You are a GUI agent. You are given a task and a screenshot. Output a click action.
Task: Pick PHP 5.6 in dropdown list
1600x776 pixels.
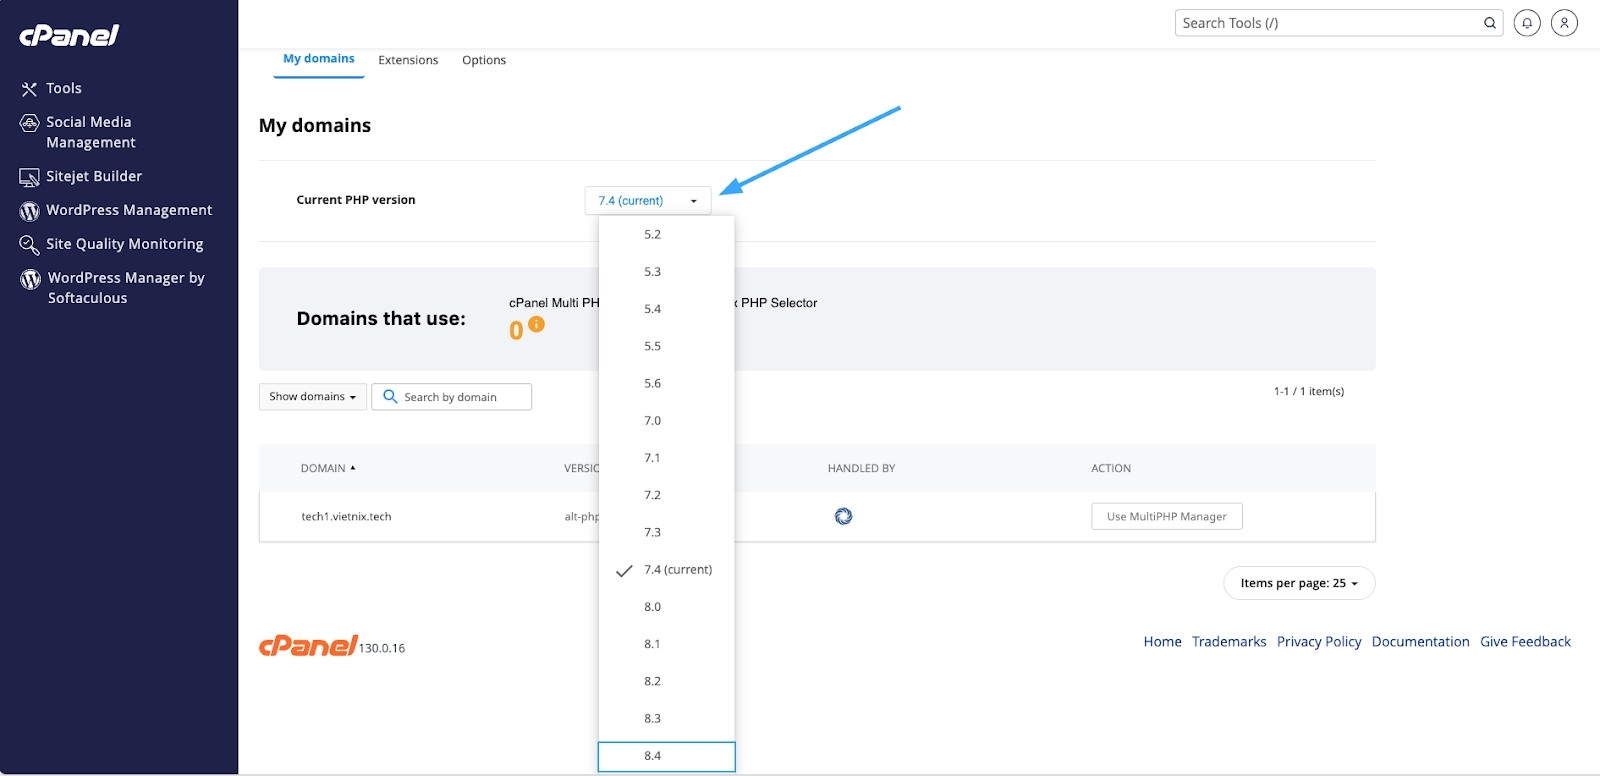coord(653,384)
